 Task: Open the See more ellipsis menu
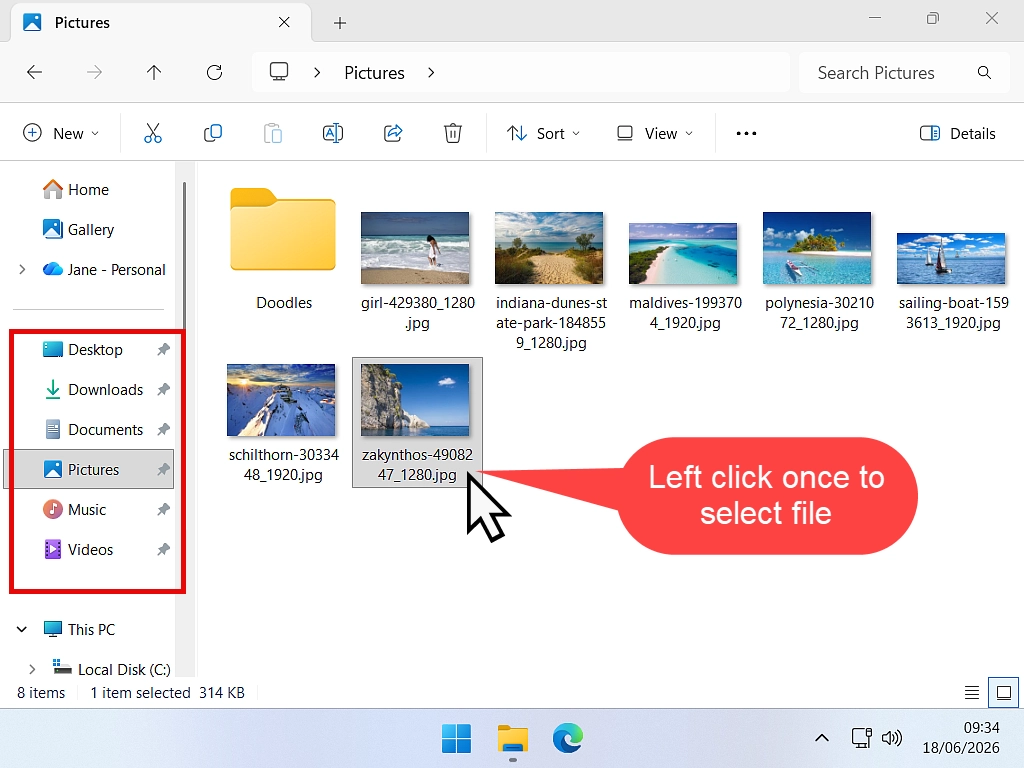[x=746, y=133]
